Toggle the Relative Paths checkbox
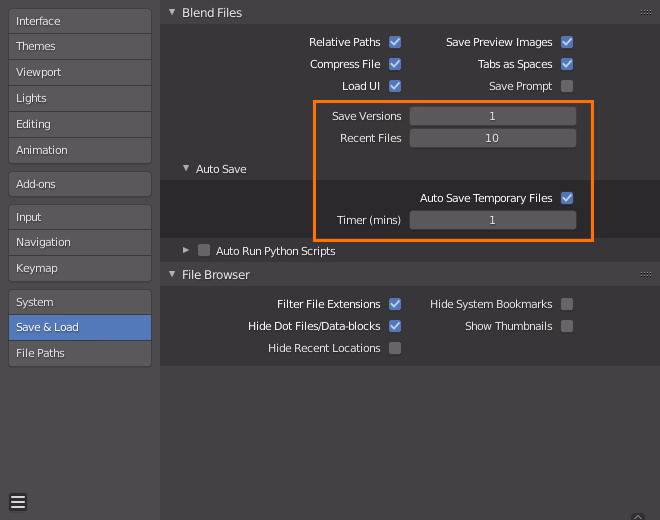Image resolution: width=660 pixels, height=520 pixels. 395,42
